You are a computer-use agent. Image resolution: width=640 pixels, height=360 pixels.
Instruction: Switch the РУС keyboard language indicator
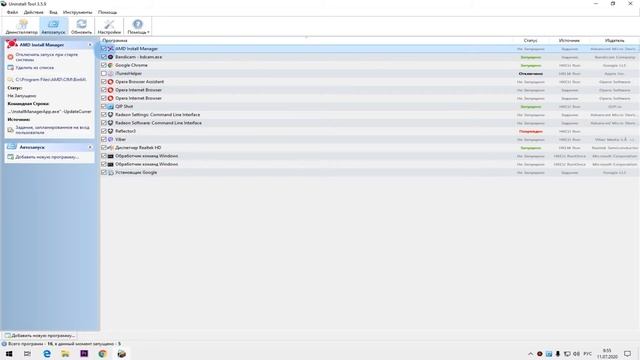click(x=587, y=354)
